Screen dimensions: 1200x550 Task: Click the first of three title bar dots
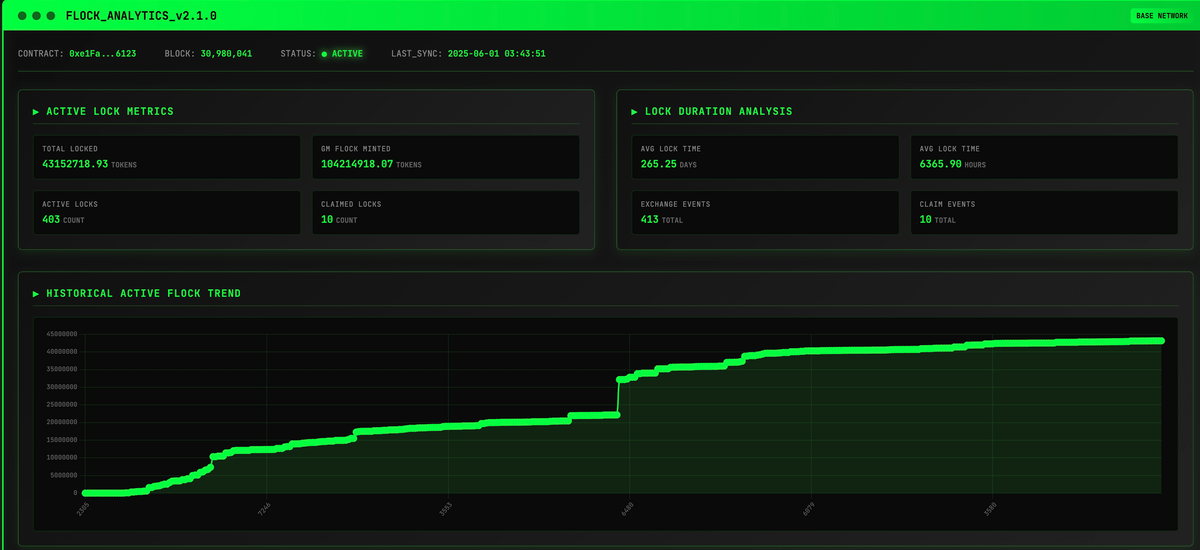pos(24,16)
